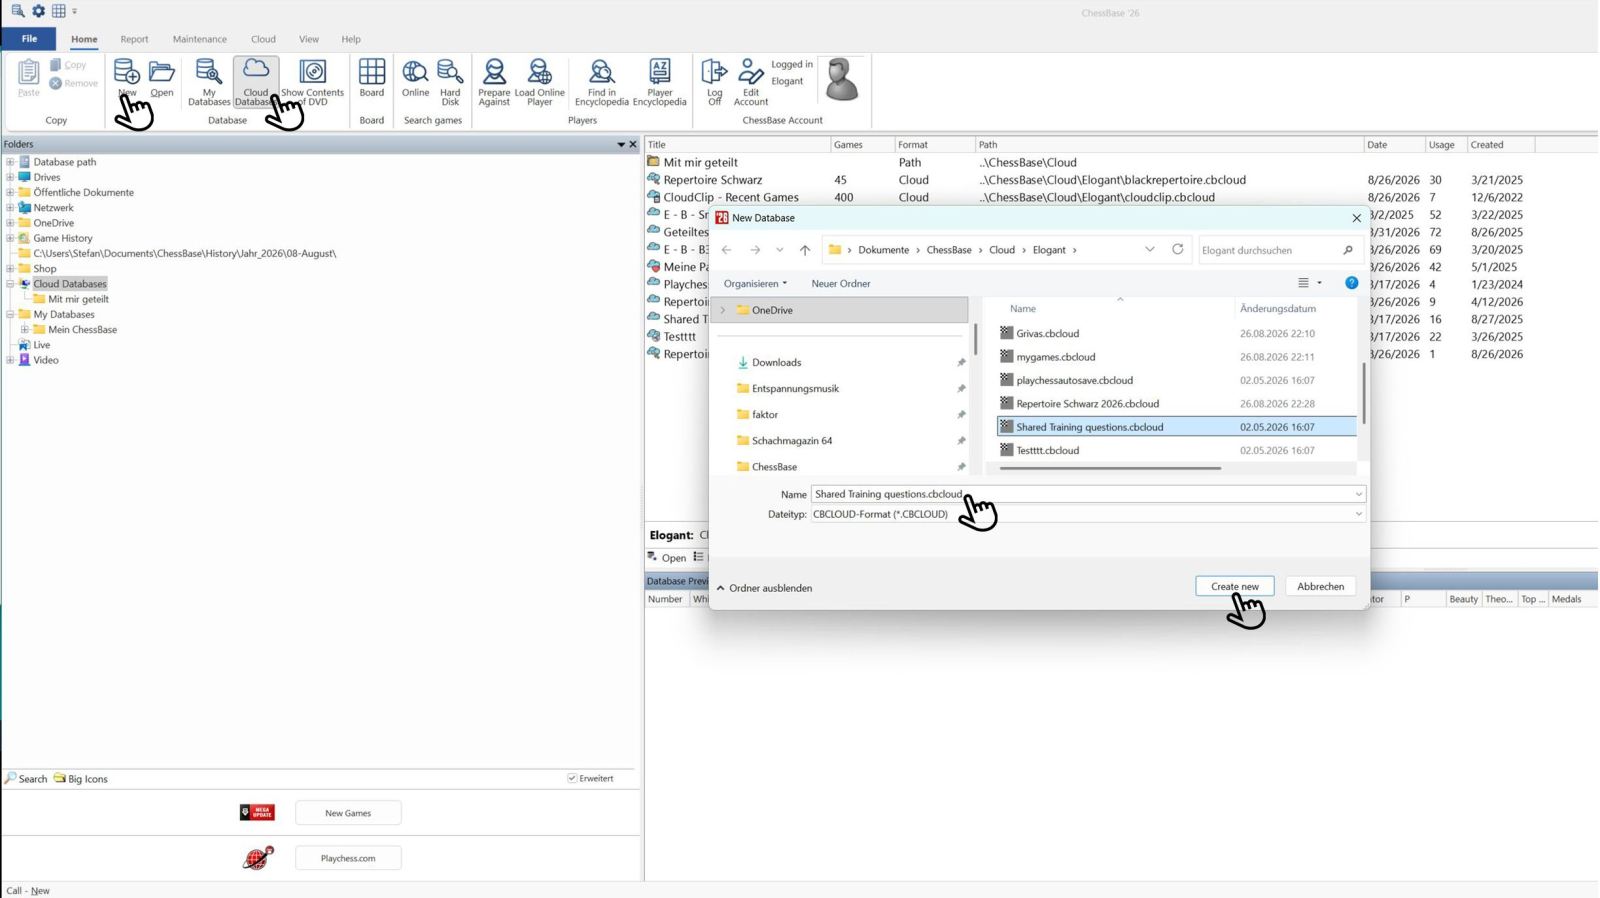1600x898 pixels.
Task: Click the Load Online Player icon
Action: [540, 72]
